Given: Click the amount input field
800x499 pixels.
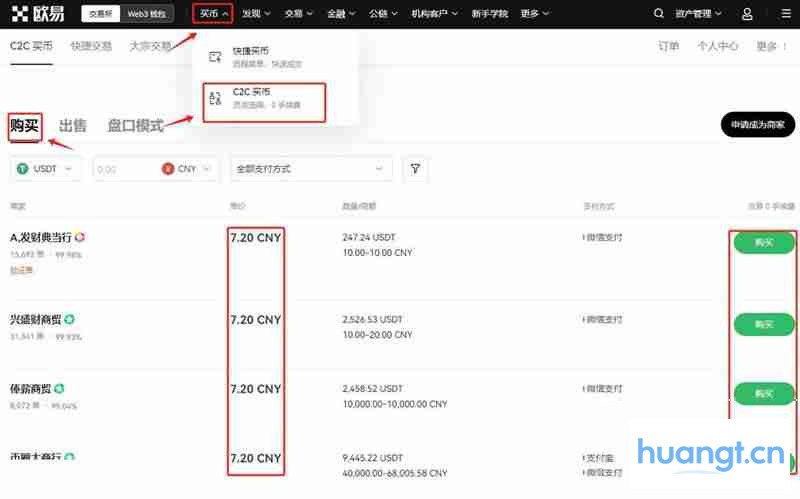Looking at the screenshot, I should 125,169.
